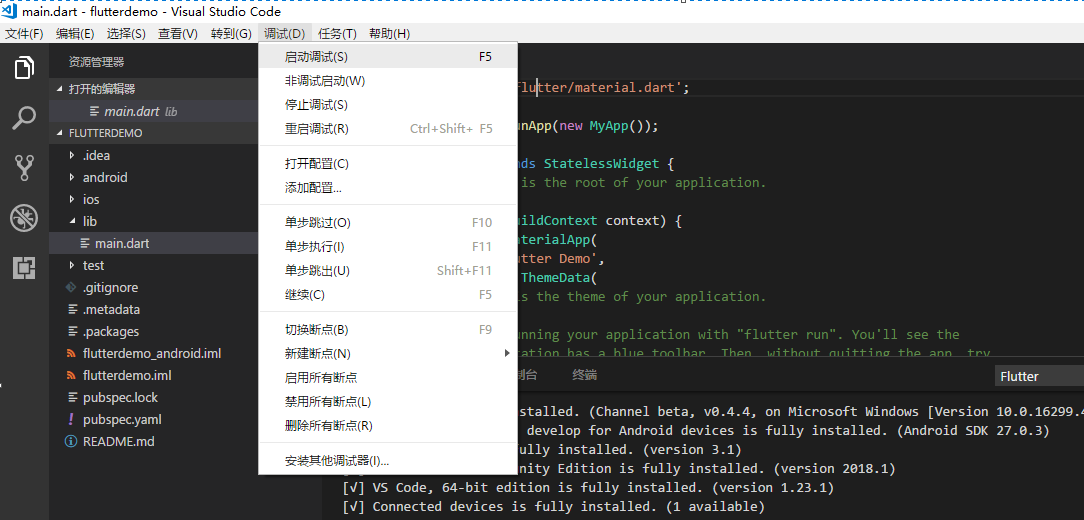Choose 继续(C) menu entry
Image resolution: width=1084 pixels, height=520 pixels.
(388, 295)
